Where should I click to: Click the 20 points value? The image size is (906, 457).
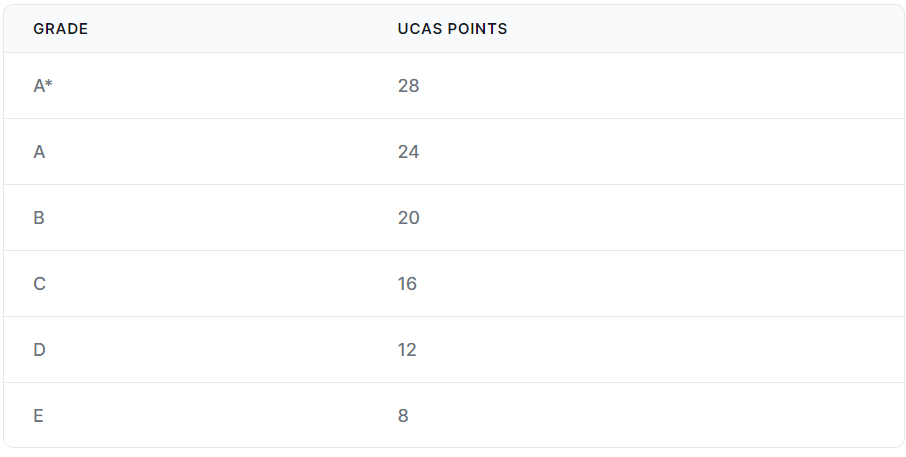point(409,218)
